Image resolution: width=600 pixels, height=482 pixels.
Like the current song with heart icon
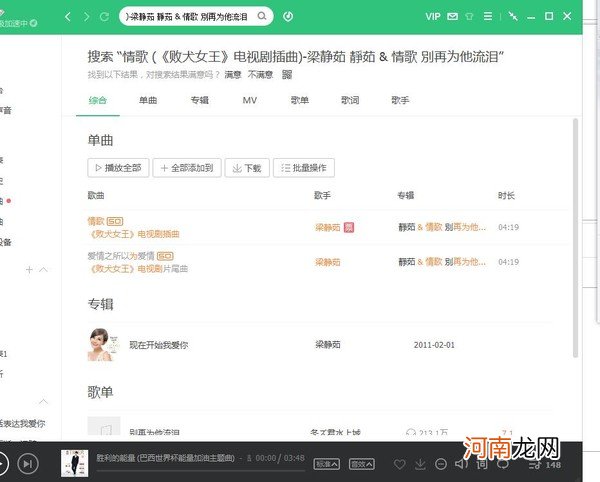(399, 464)
